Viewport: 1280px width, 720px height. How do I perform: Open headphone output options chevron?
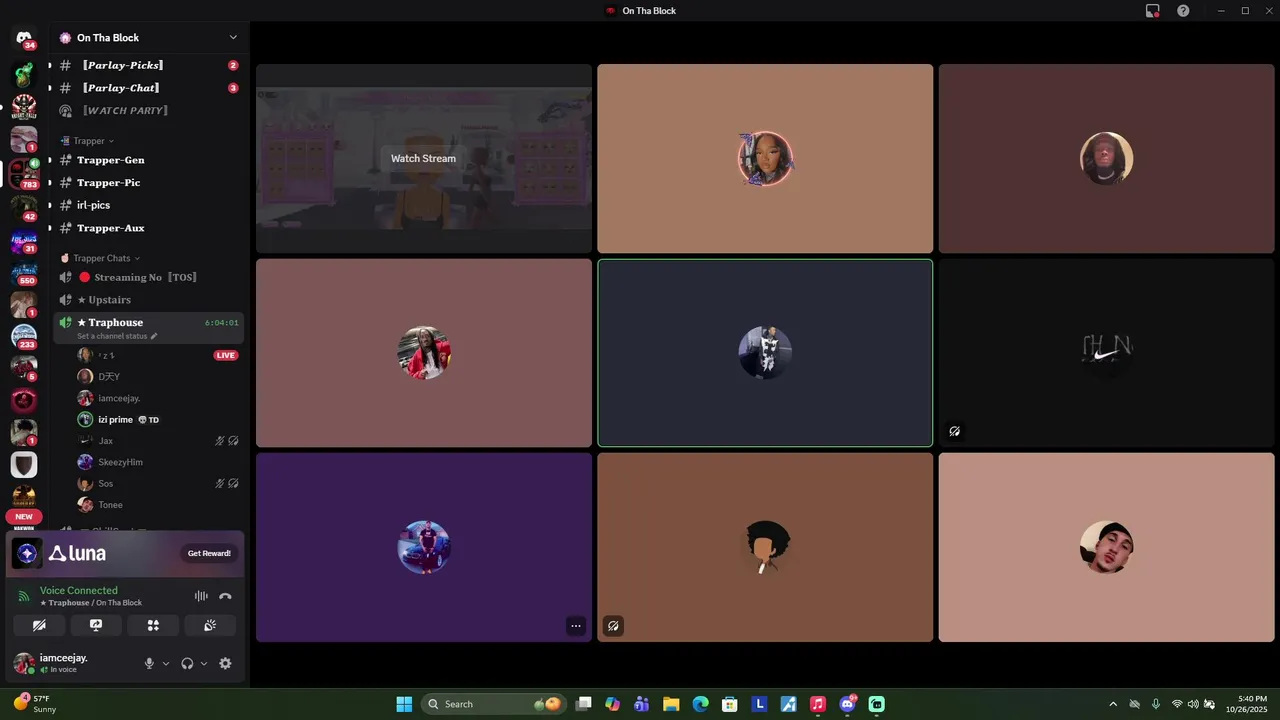[204, 663]
